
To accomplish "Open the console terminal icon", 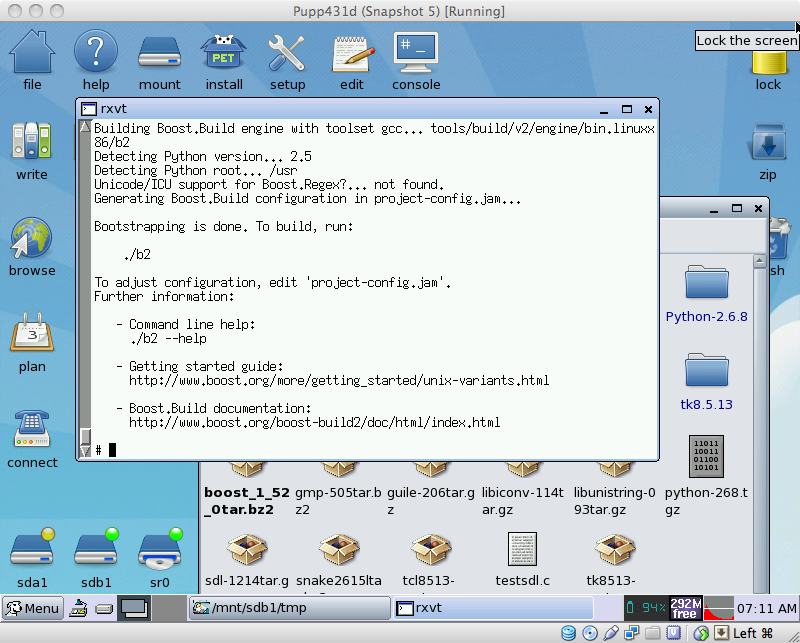I will pos(416,58).
